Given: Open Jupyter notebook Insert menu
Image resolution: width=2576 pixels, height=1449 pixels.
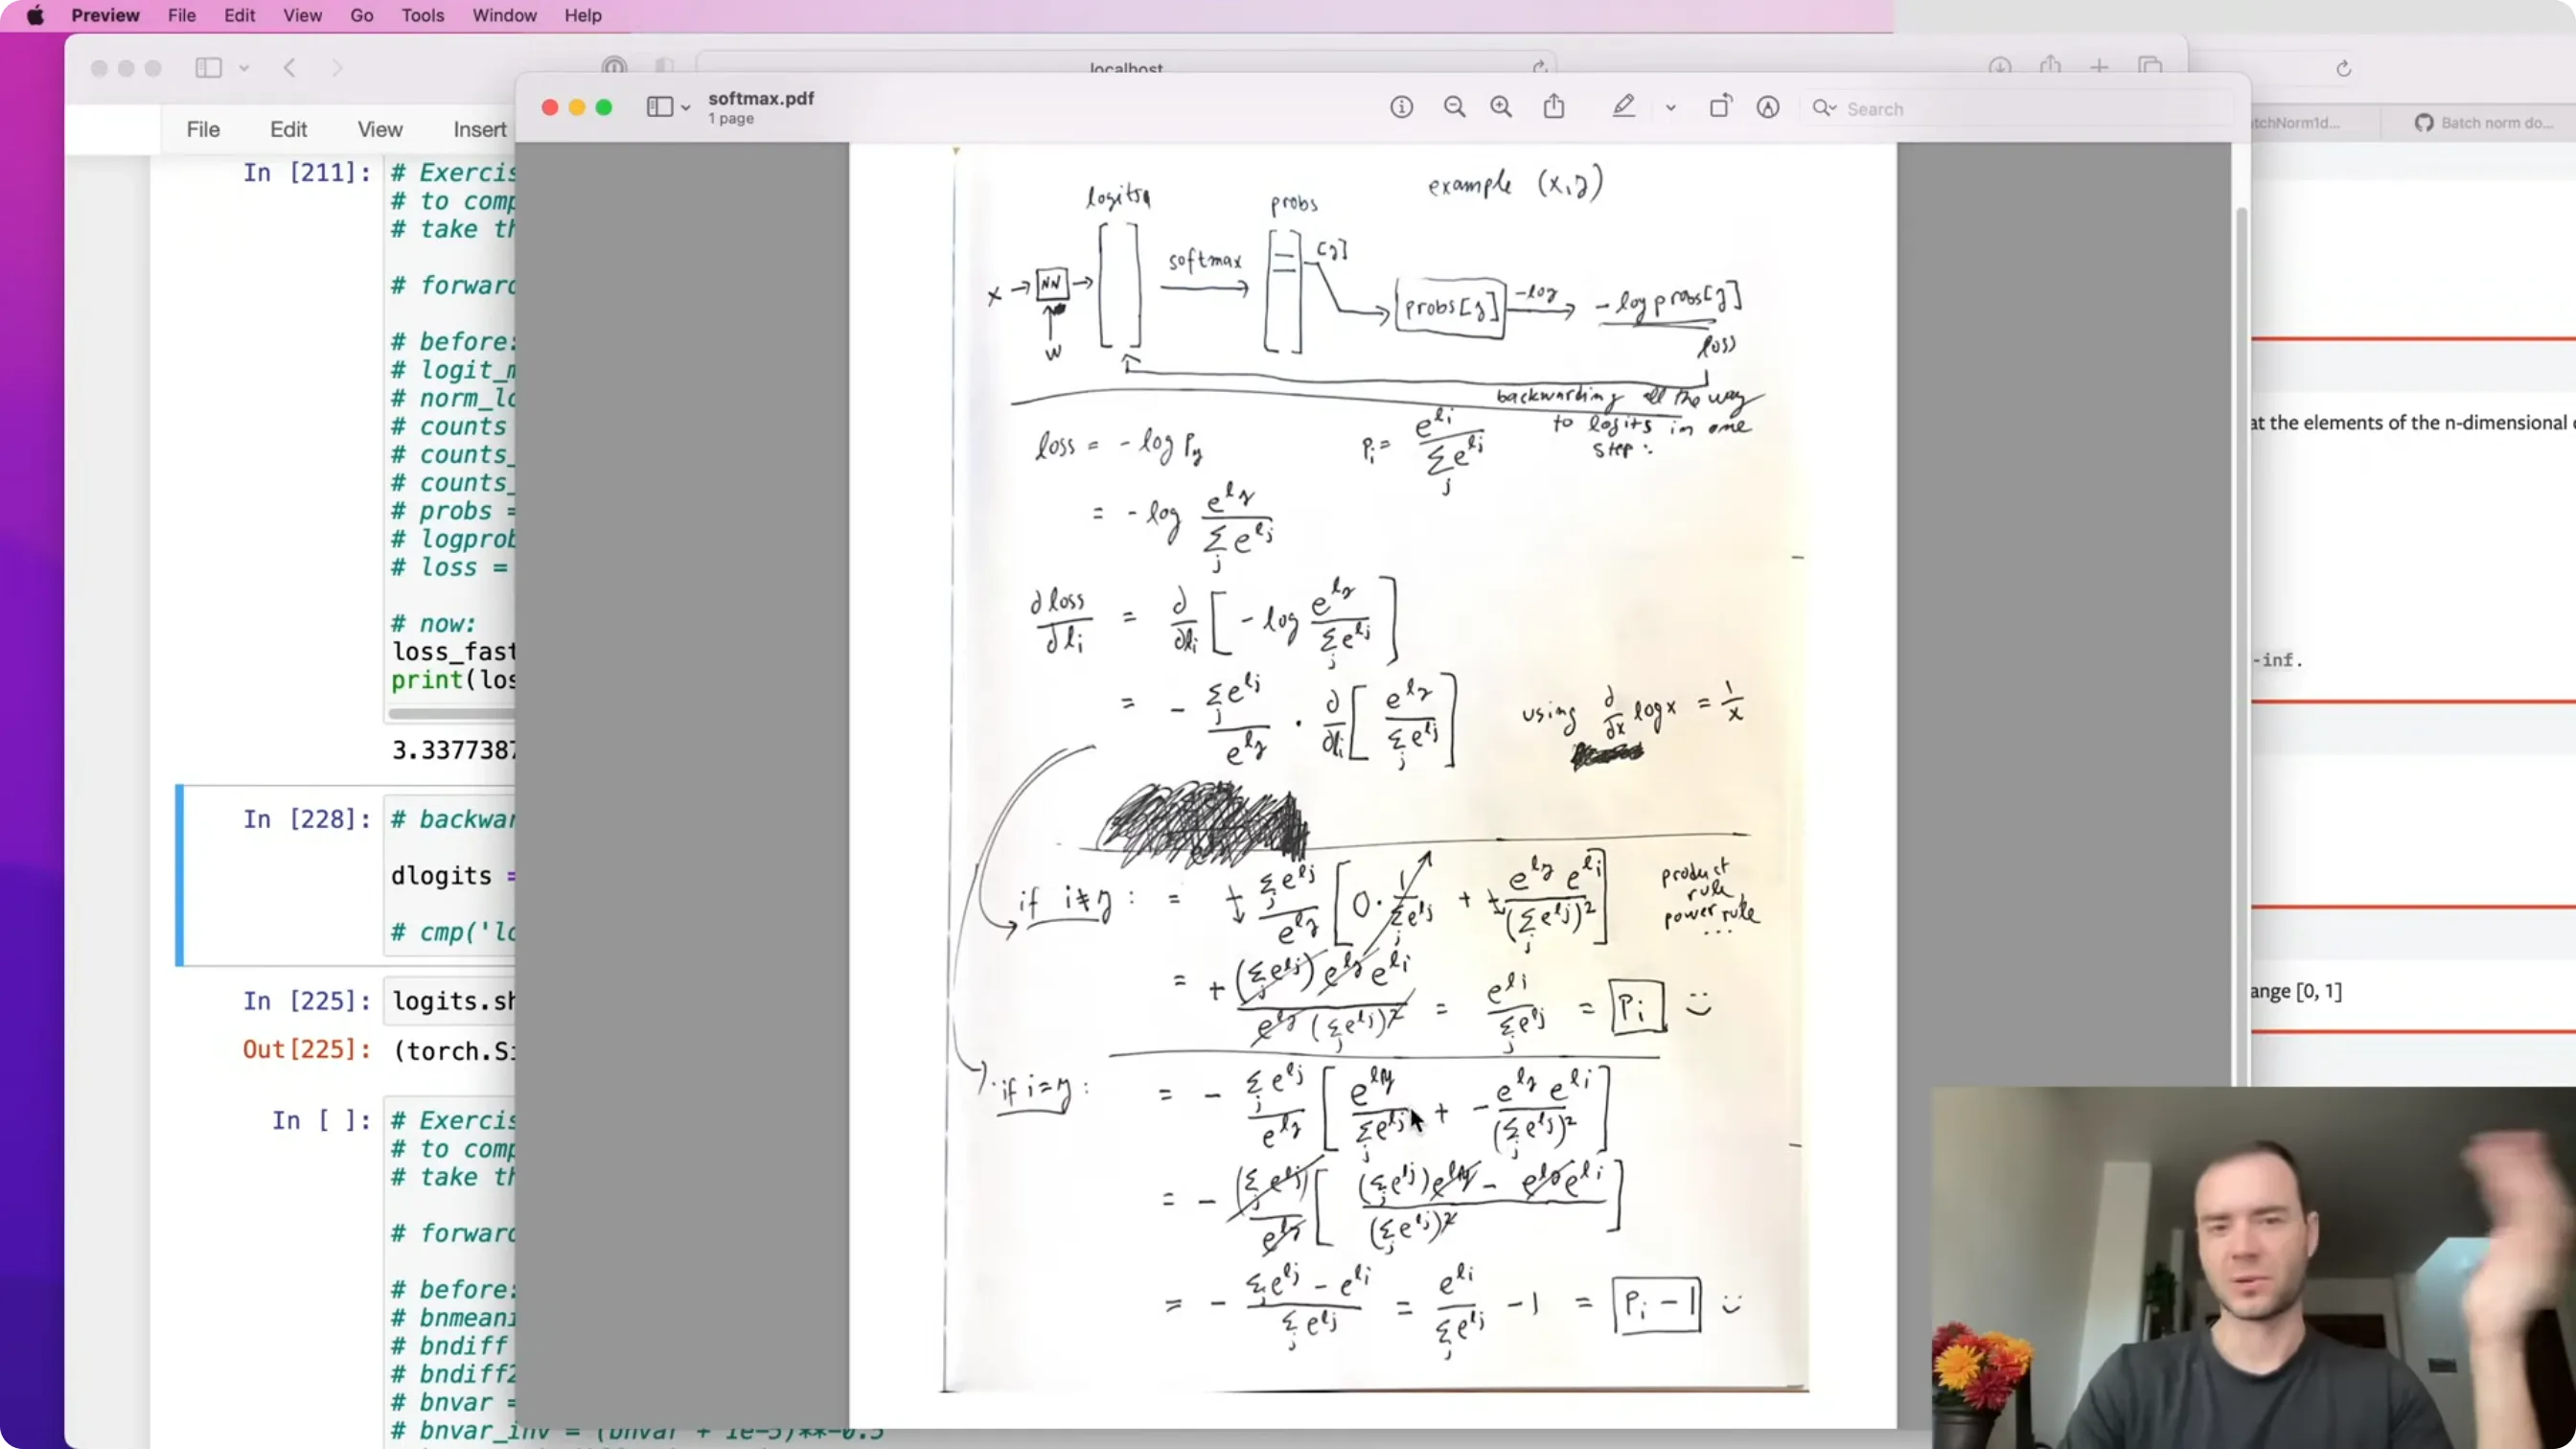Looking at the screenshot, I should pyautogui.click(x=480, y=129).
